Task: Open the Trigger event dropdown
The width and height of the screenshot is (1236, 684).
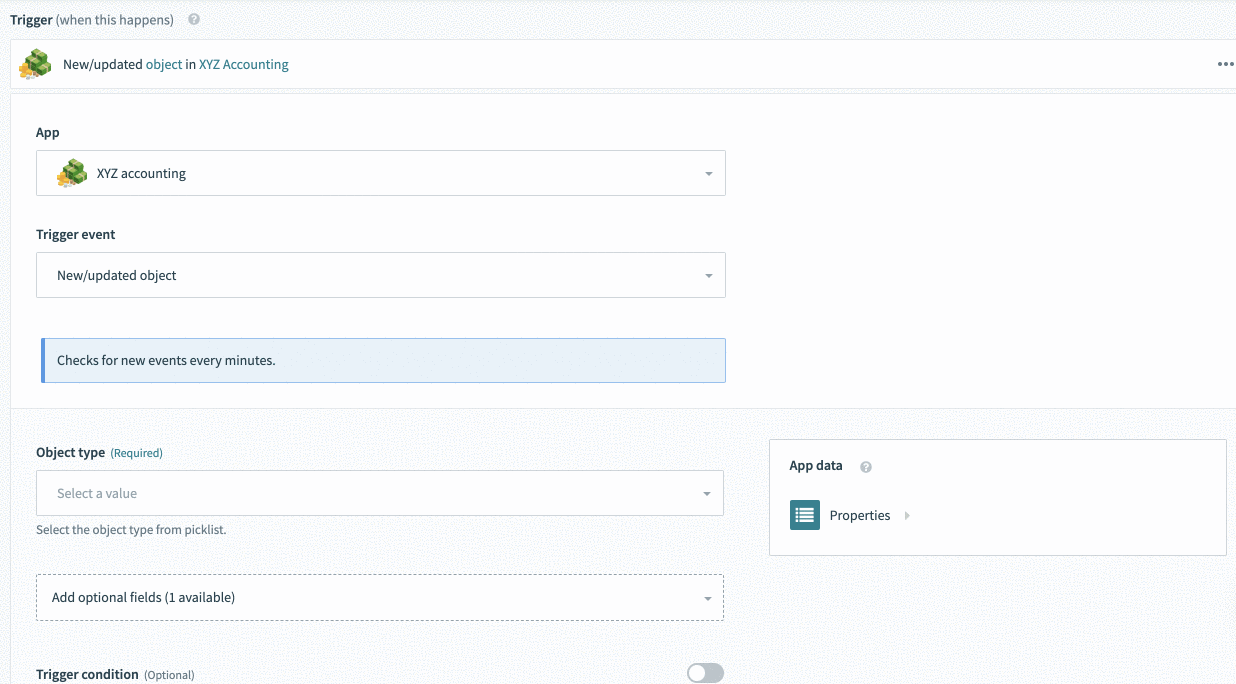Action: click(380, 274)
